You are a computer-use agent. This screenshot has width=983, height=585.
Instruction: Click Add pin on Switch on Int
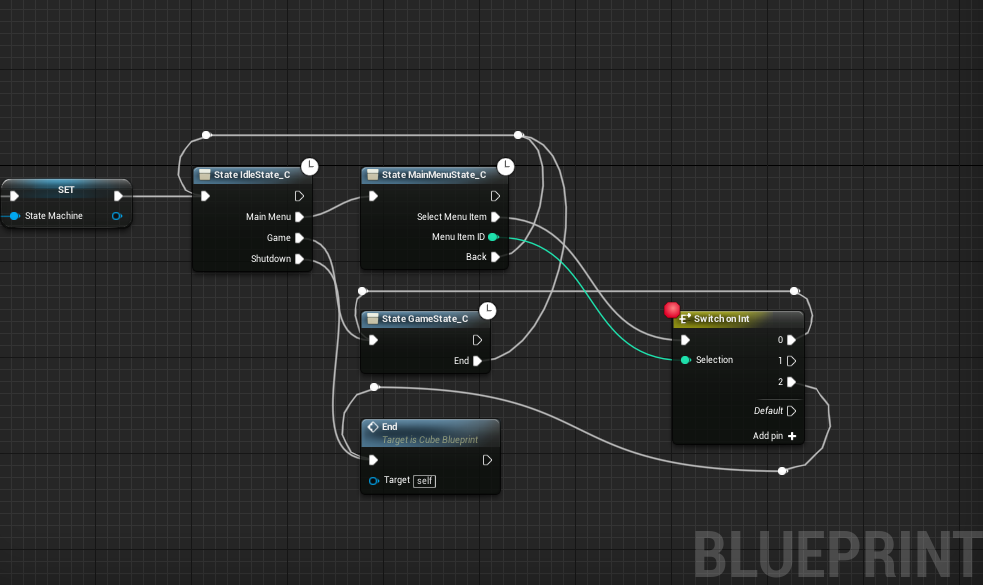pos(774,436)
